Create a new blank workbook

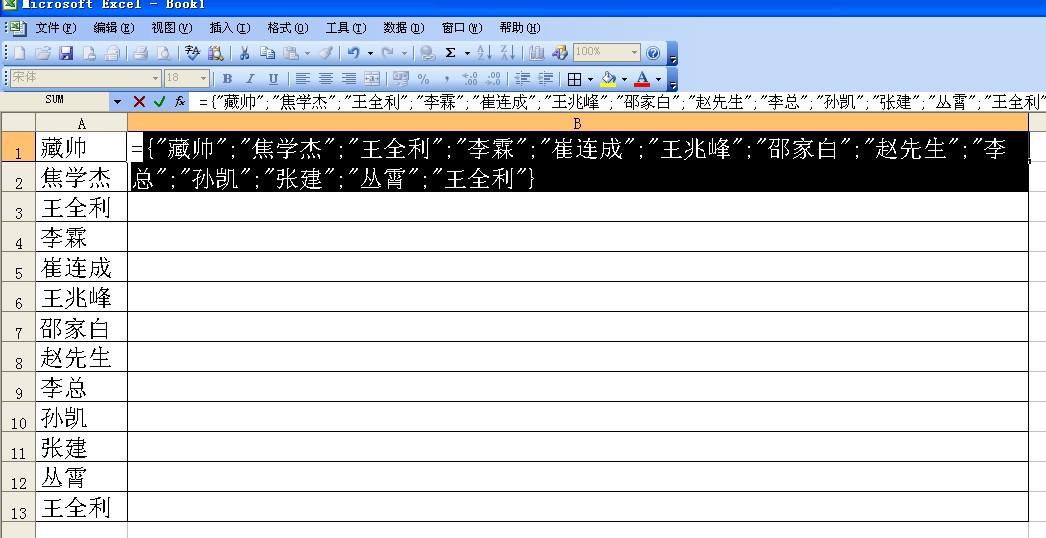[20, 53]
